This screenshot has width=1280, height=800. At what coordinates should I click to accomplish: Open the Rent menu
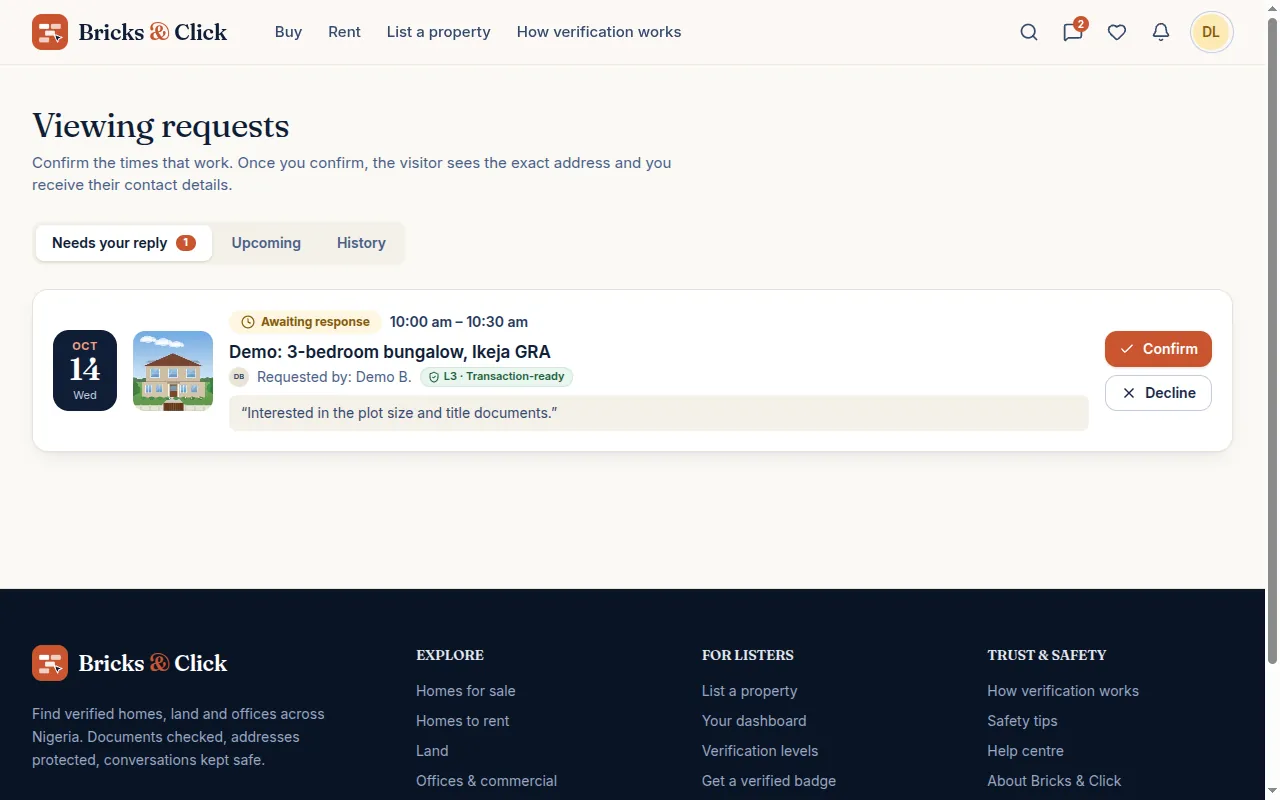(344, 32)
